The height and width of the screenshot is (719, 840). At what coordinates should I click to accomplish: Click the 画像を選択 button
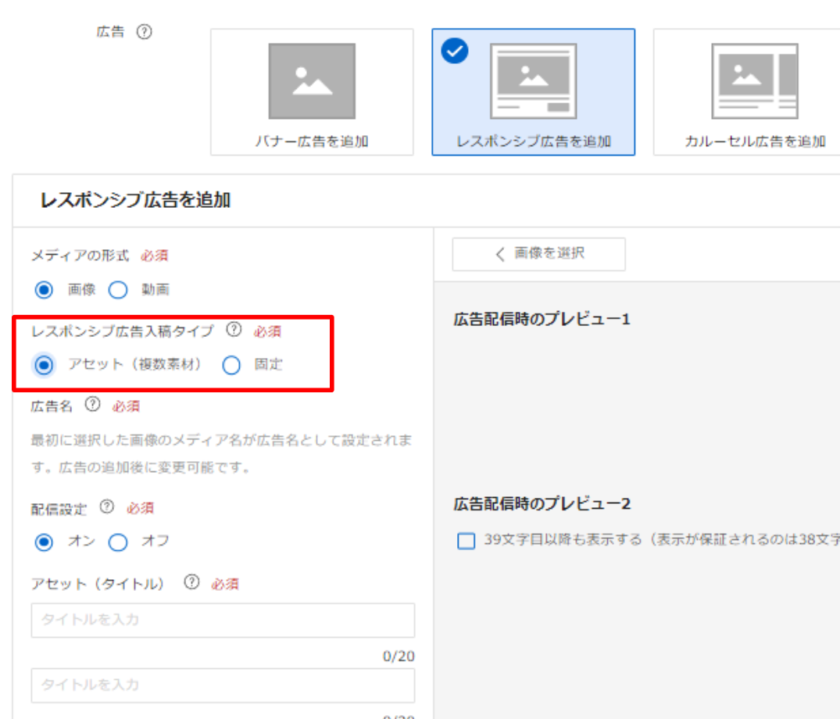point(539,254)
